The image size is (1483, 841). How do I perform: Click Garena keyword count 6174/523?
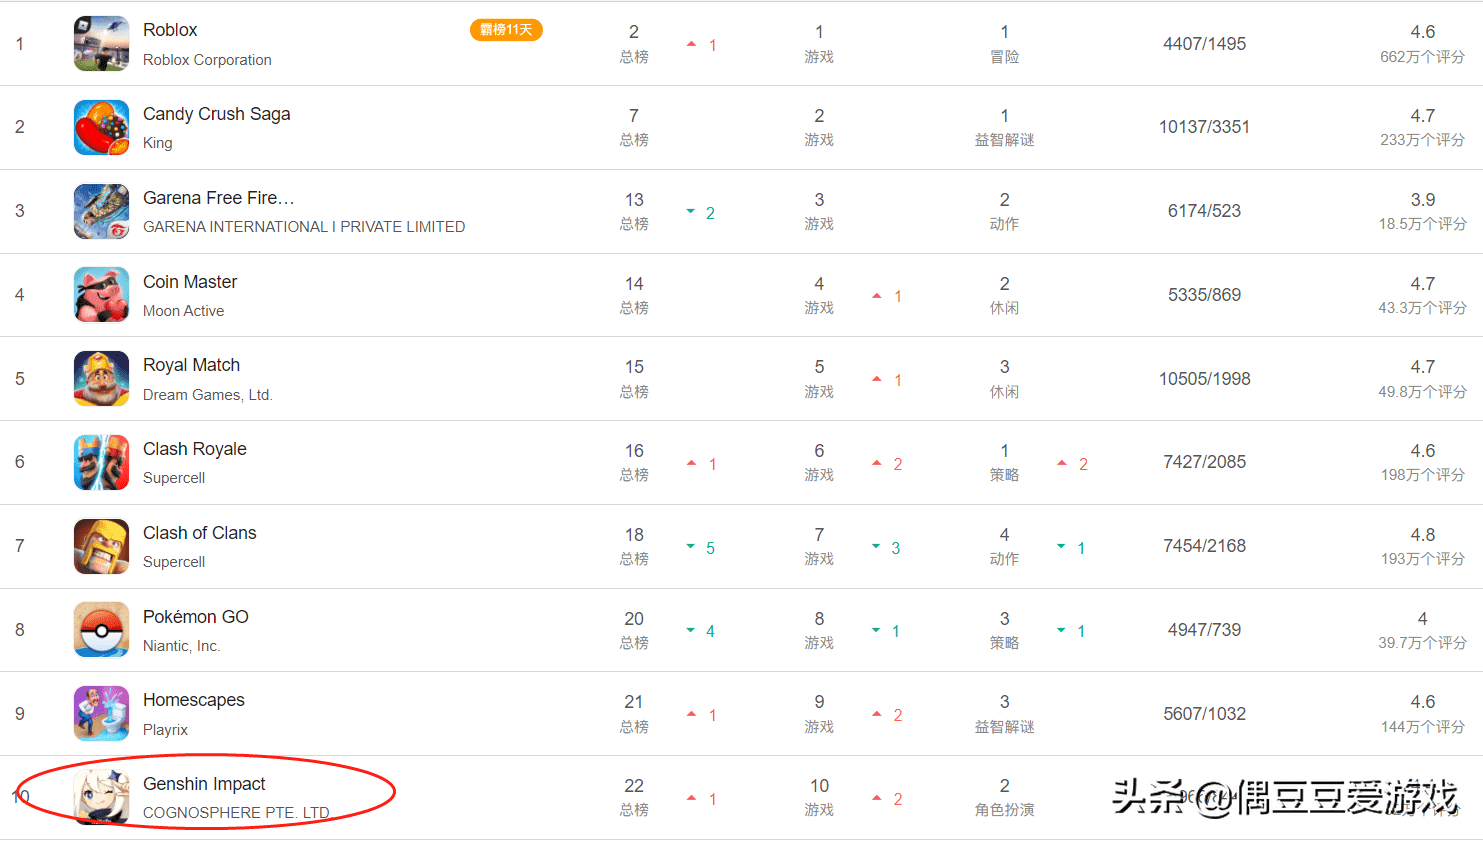point(1205,211)
